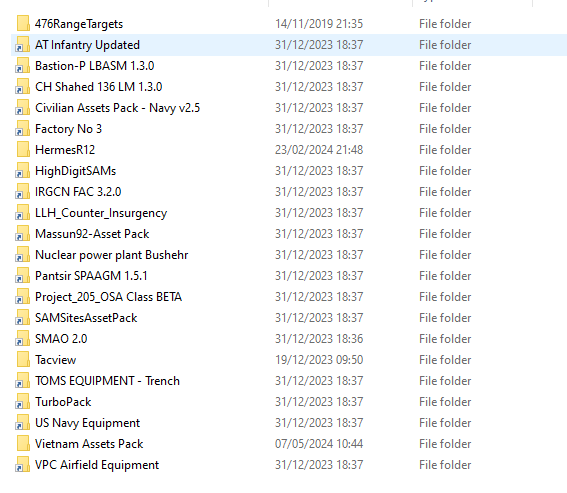Image resolution: width=567 pixels, height=493 pixels.
Task: Click the name HighDigitSAMs
Action: 75,171
